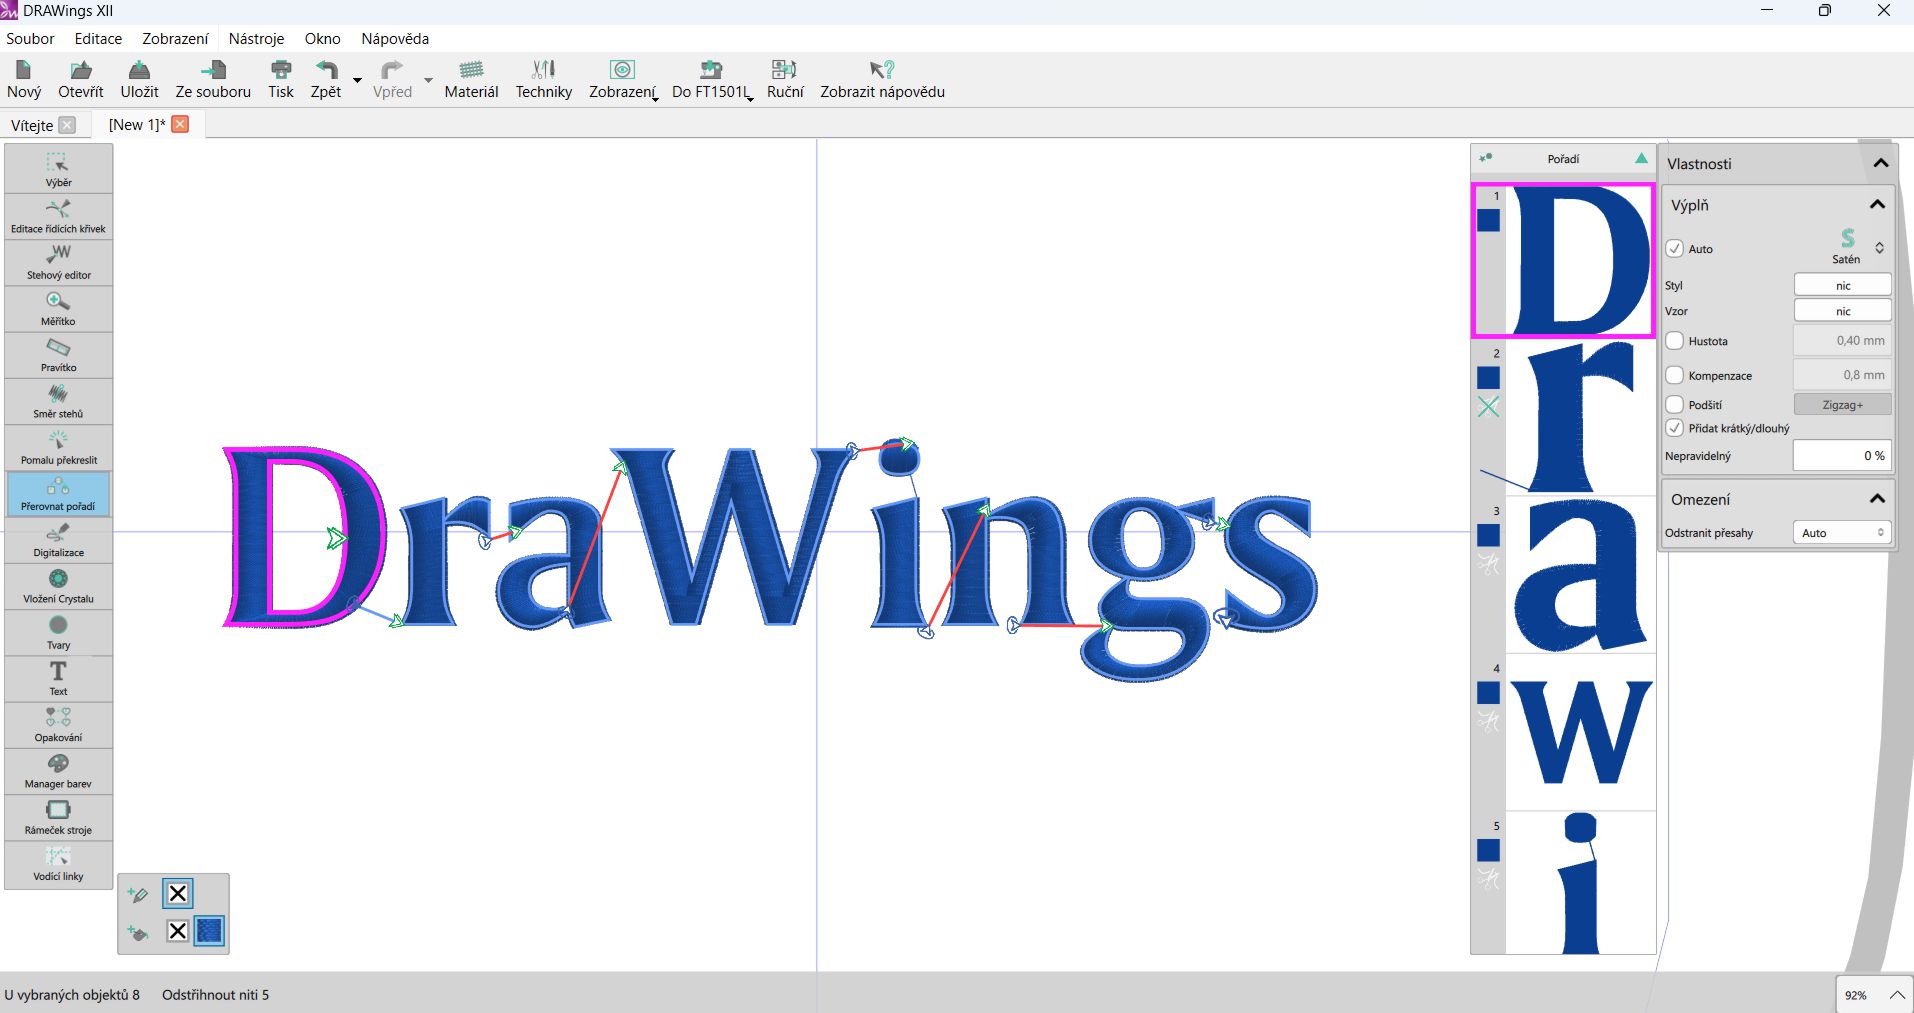Collapse the Omezení section
The height and width of the screenshot is (1013, 1914).
pyautogui.click(x=1877, y=498)
